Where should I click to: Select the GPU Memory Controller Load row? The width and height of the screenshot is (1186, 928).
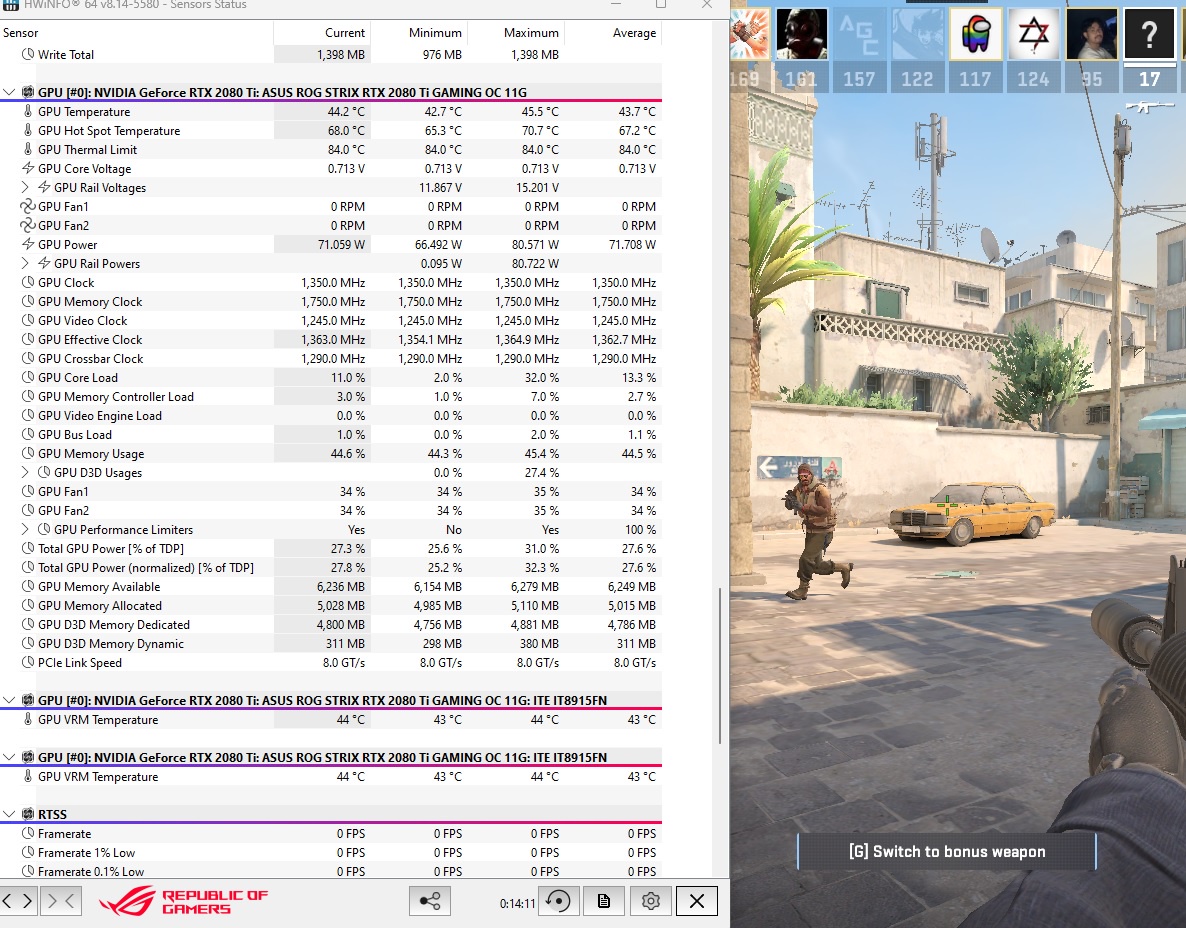tap(331, 396)
